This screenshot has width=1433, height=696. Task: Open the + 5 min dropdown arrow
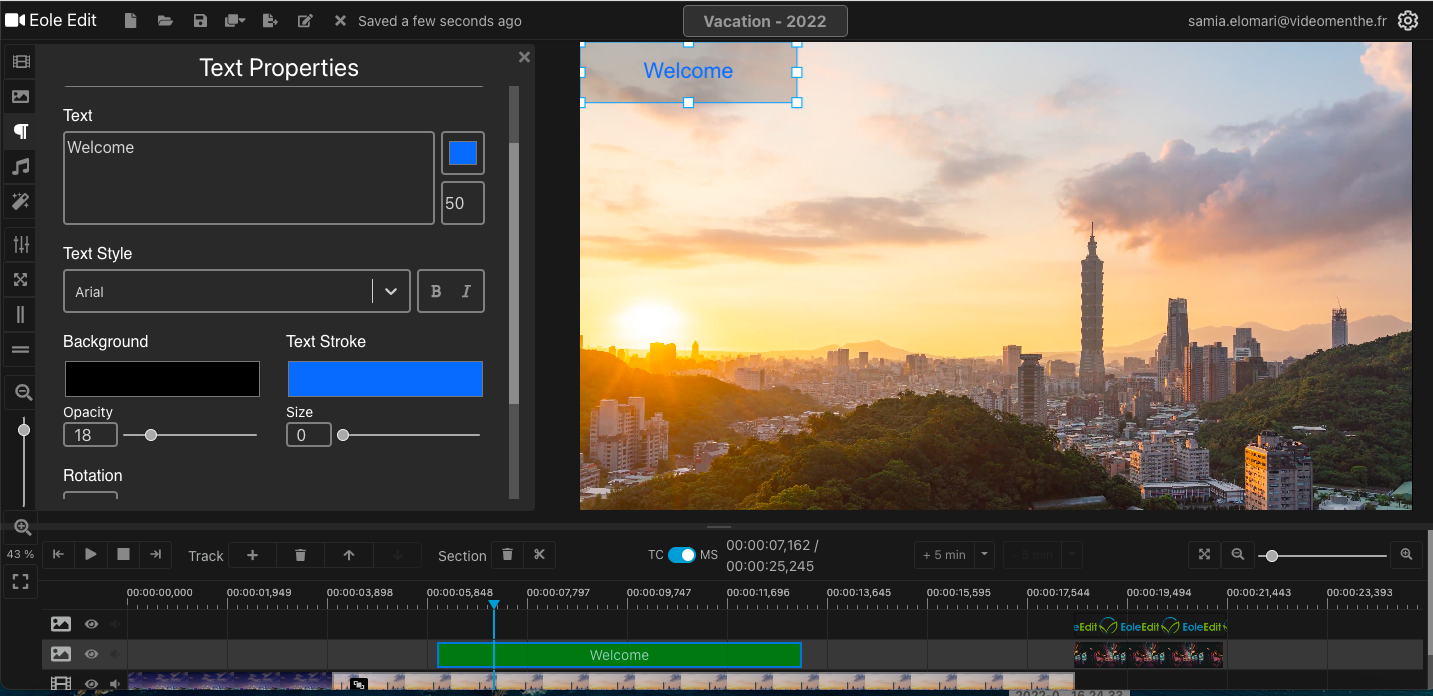click(984, 555)
